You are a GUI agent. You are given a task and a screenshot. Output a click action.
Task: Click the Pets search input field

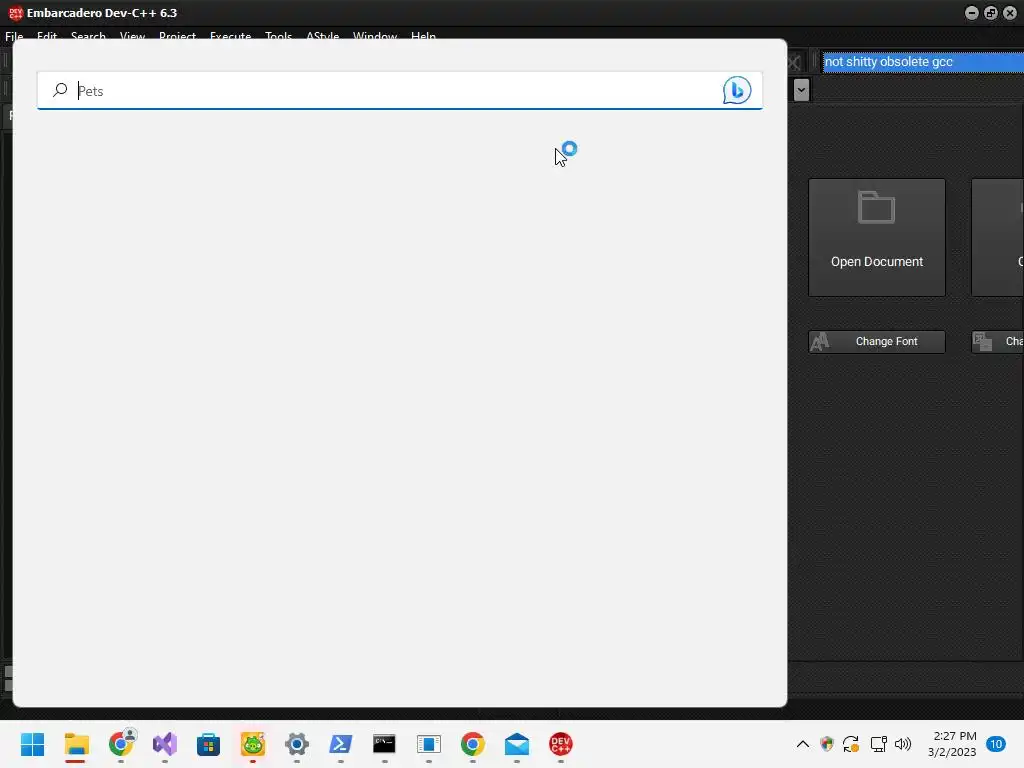(398, 90)
